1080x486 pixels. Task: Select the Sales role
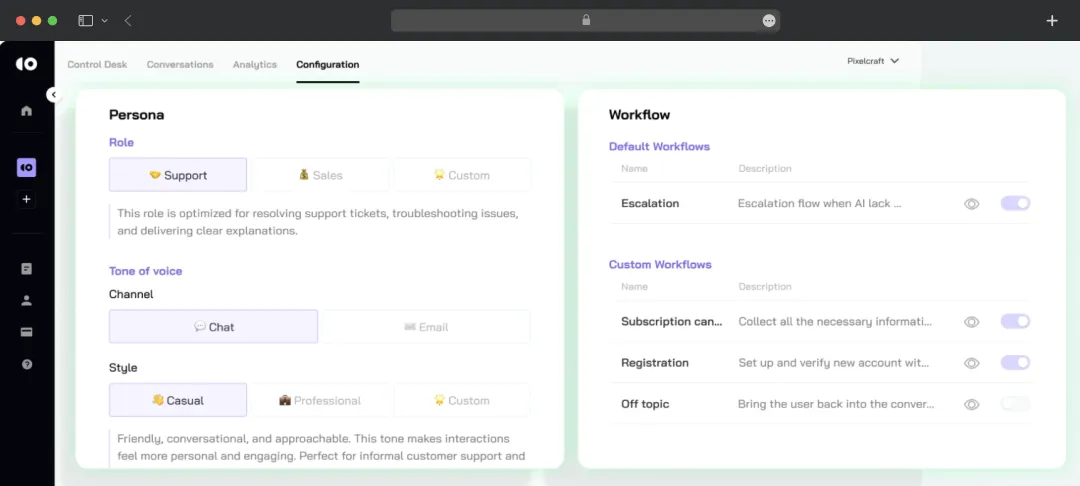coord(320,175)
